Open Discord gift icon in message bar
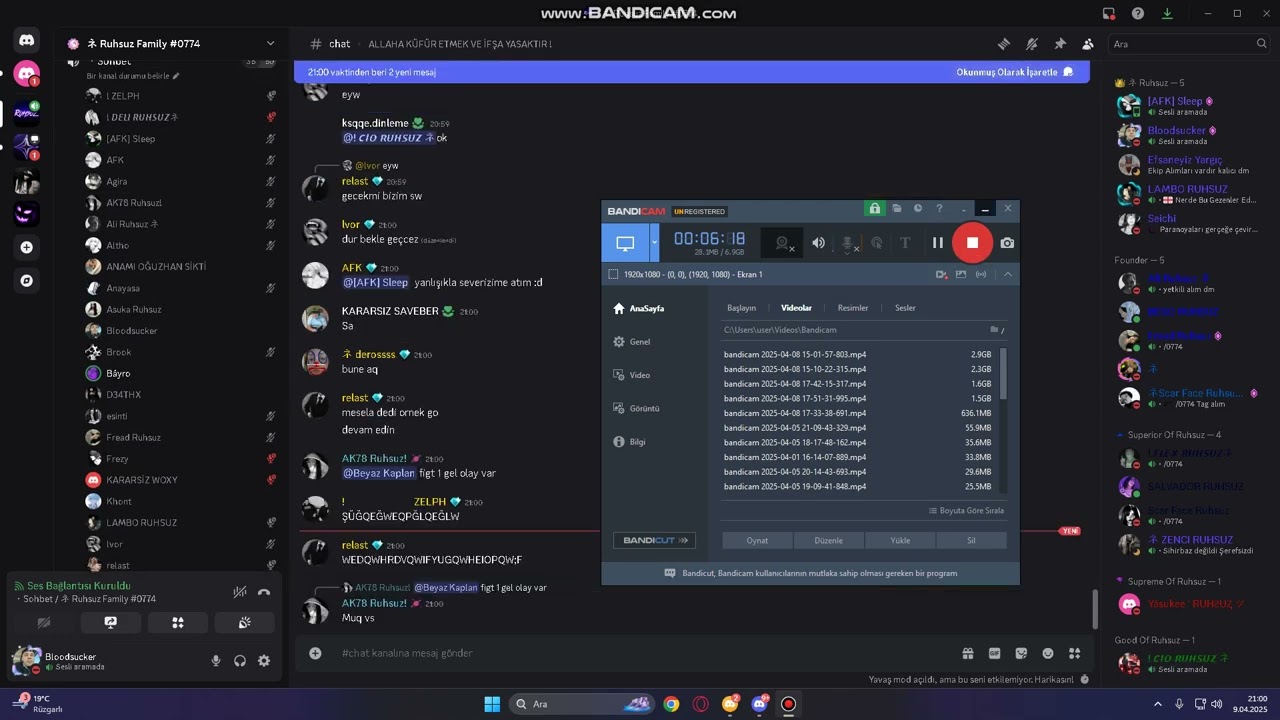This screenshot has height=720, width=1280. tap(968, 653)
